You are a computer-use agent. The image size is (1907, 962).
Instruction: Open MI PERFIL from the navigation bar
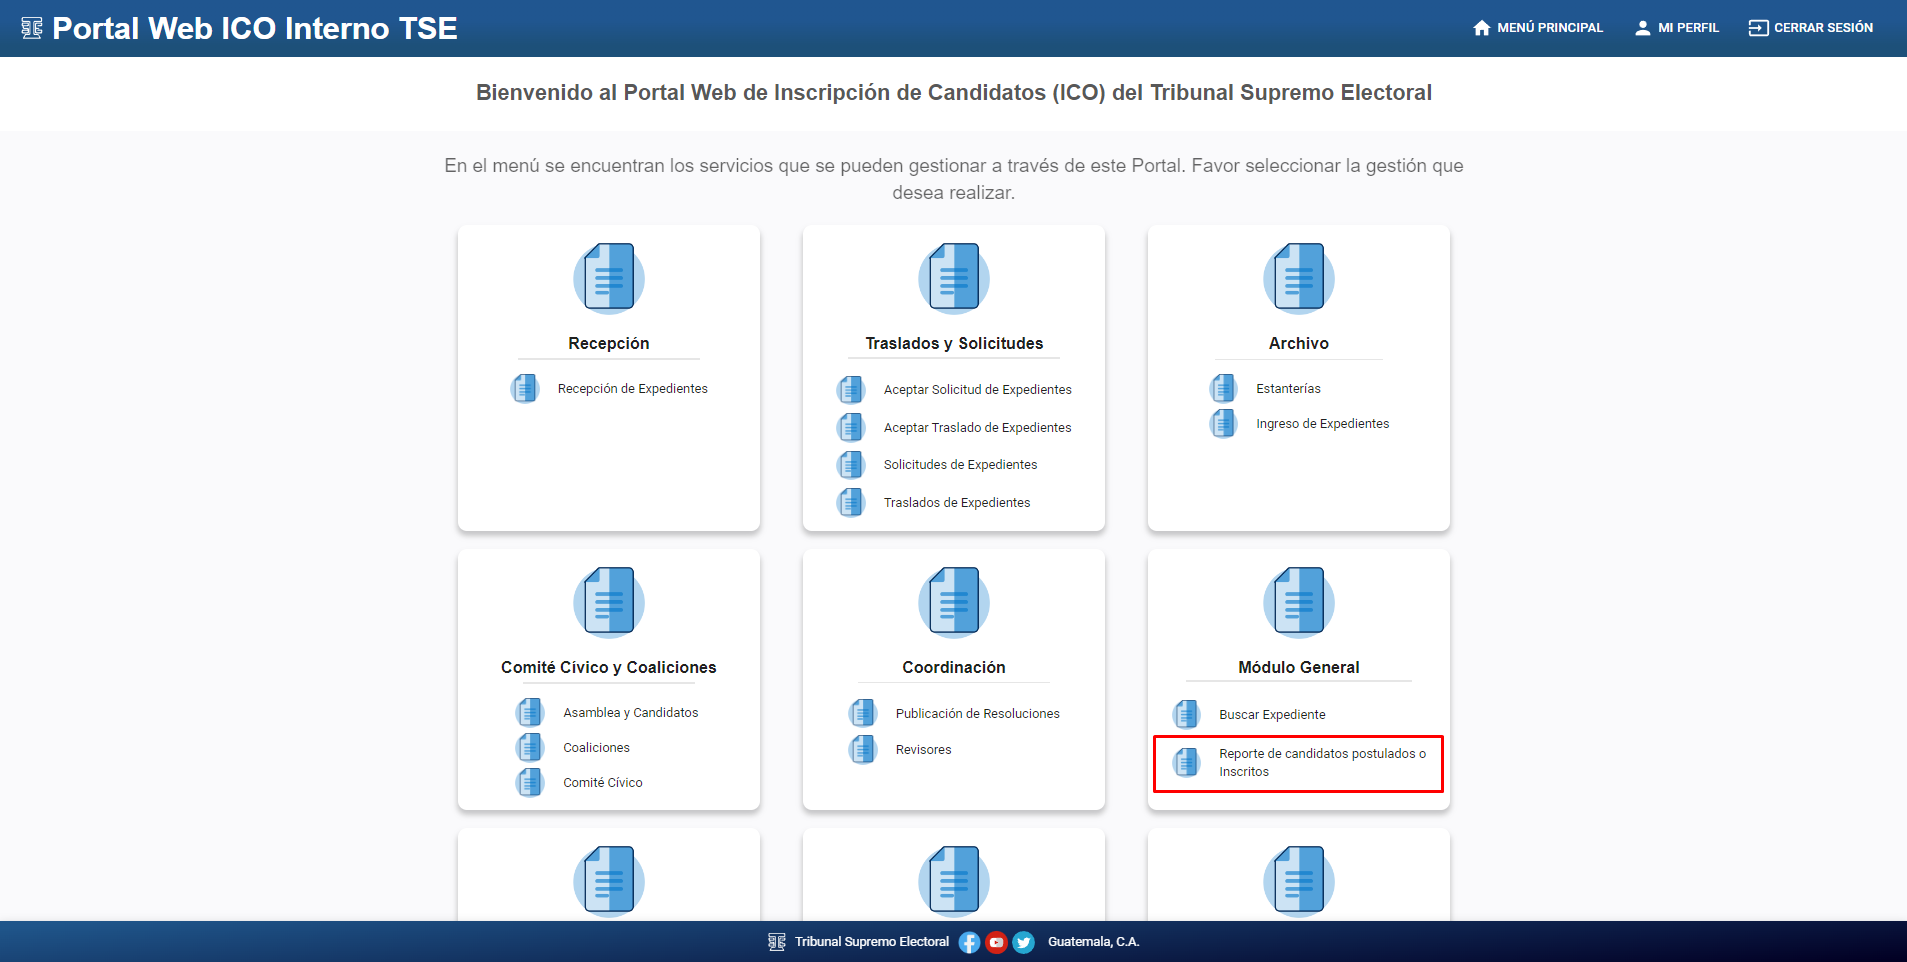1677,27
